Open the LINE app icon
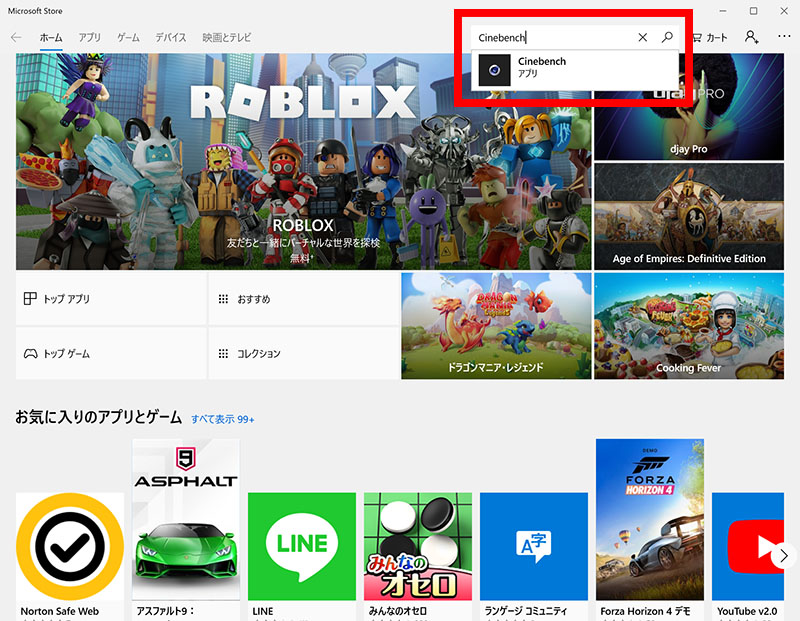Screen dimensions: 800x621 click(302, 546)
